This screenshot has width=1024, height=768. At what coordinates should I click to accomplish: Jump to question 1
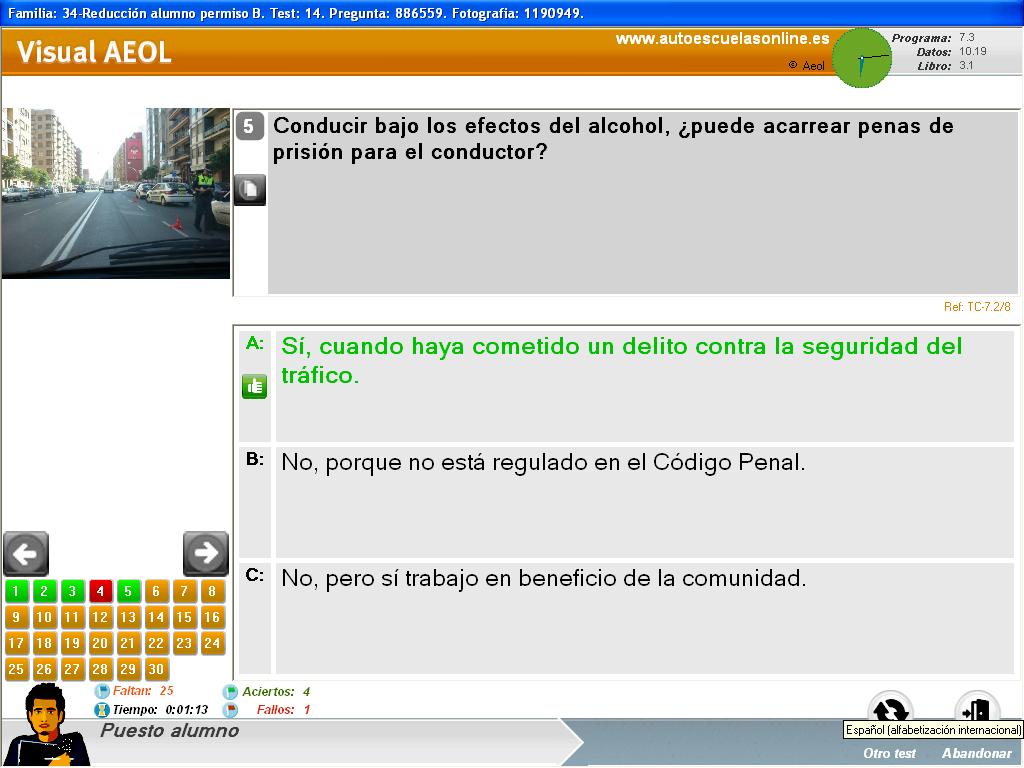tap(16, 592)
